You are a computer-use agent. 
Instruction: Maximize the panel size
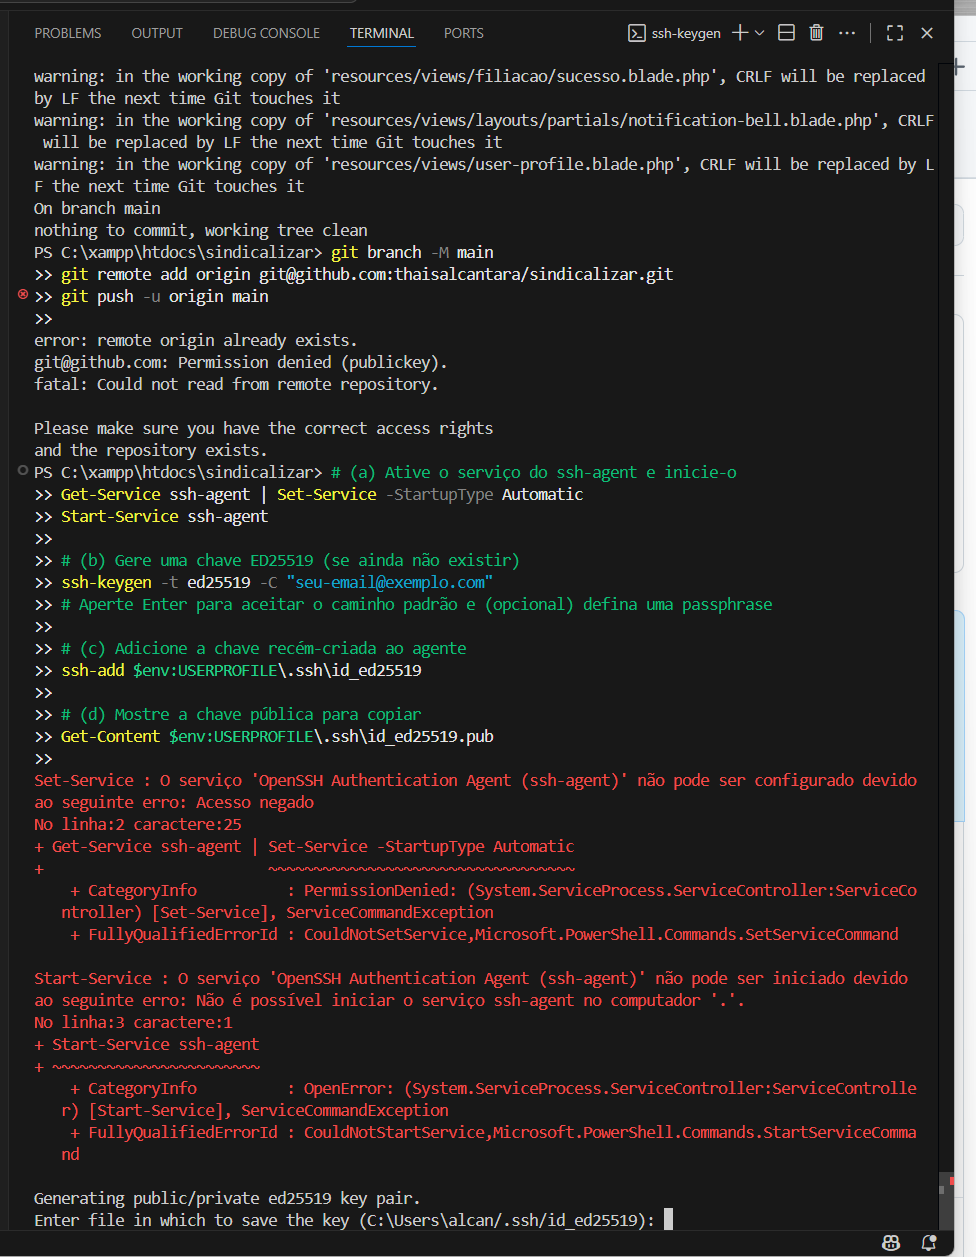(895, 33)
